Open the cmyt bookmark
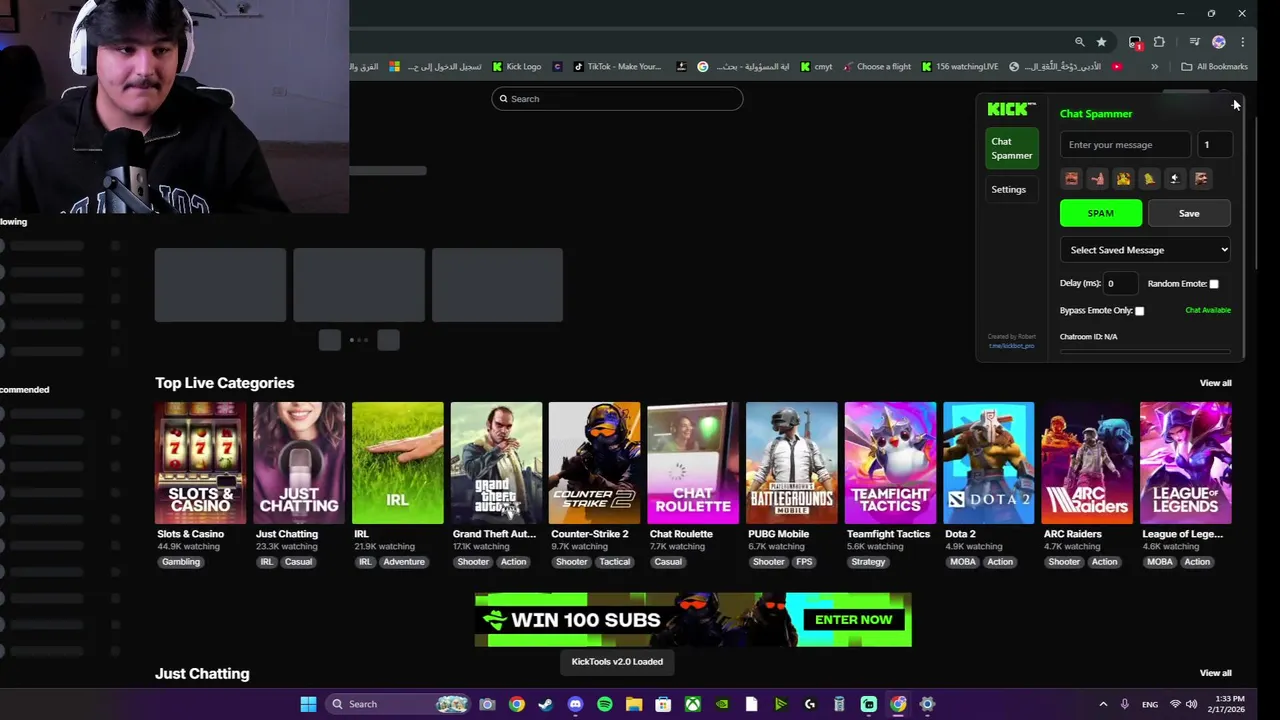 816,67
